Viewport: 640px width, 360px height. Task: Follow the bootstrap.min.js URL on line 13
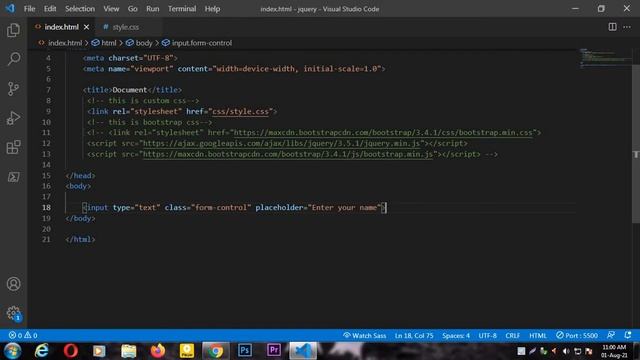288,154
